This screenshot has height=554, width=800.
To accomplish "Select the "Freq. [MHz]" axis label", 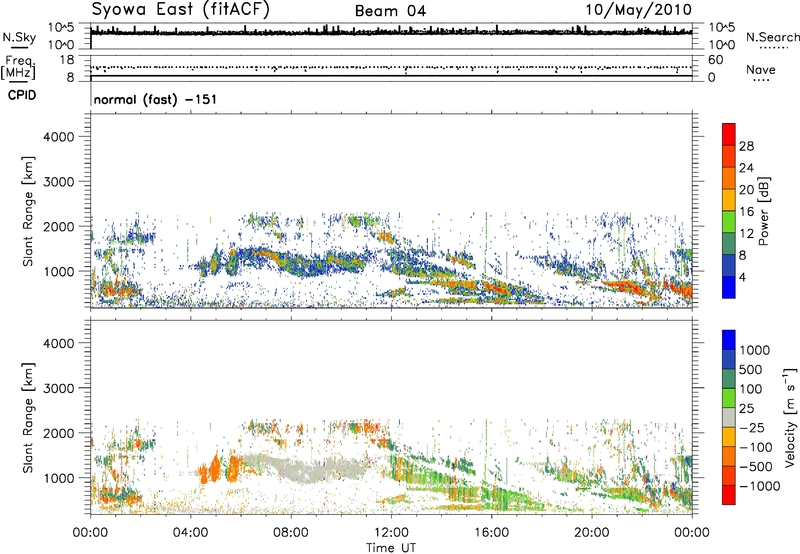I will (18, 68).
